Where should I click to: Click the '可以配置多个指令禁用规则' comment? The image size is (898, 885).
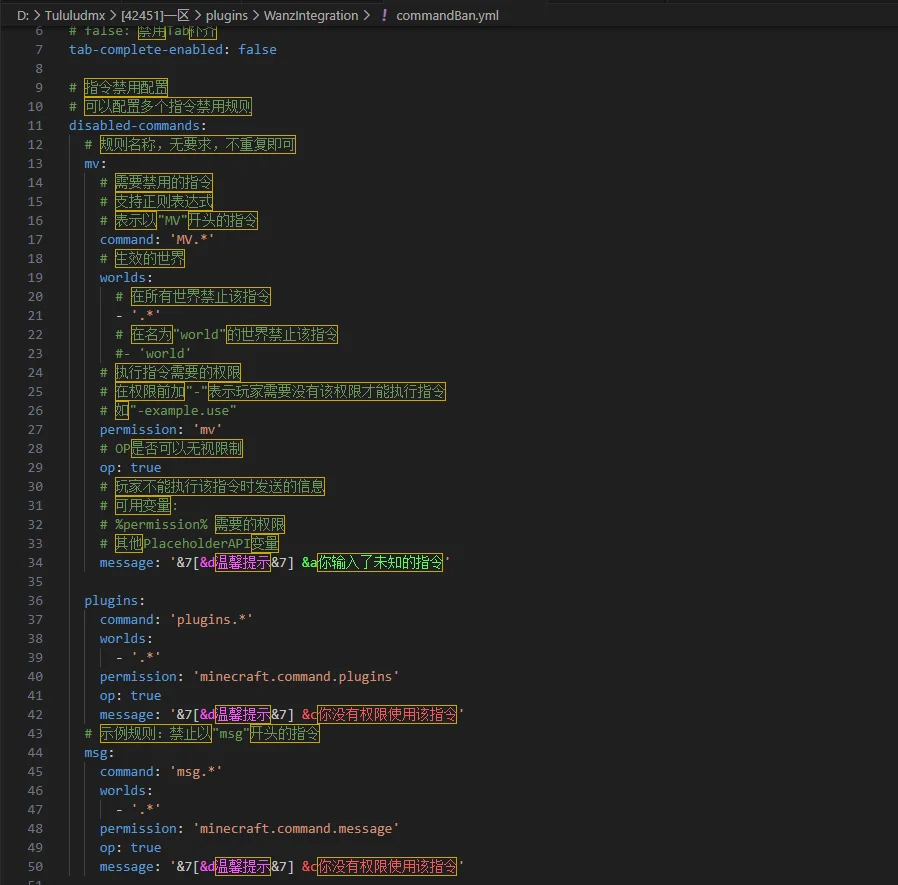[168, 107]
